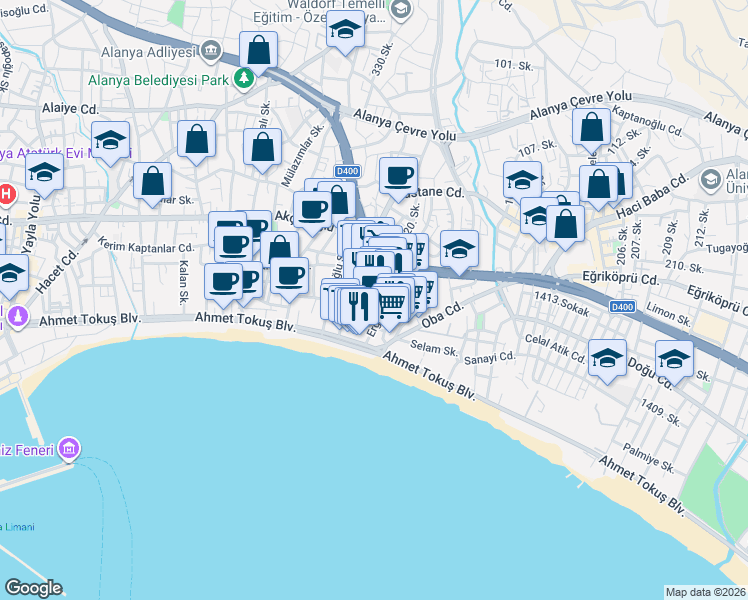Click the D400 road shield near Limon Sk.
748x600 pixels.
pos(622,307)
